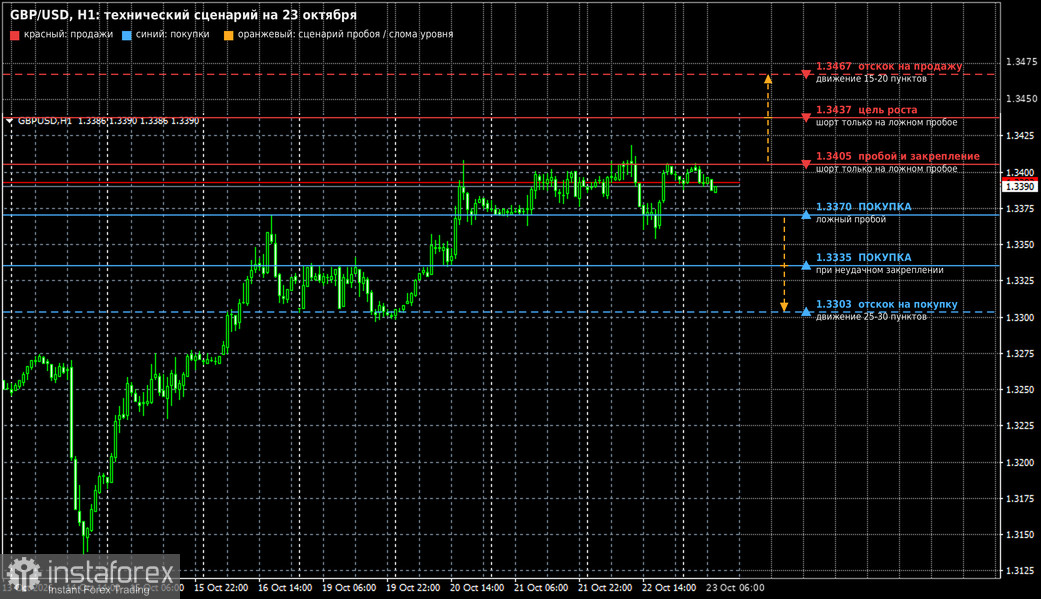The image size is (1041, 599).
Task: Click the 1.3250 price axis label
Action: [x=1021, y=390]
